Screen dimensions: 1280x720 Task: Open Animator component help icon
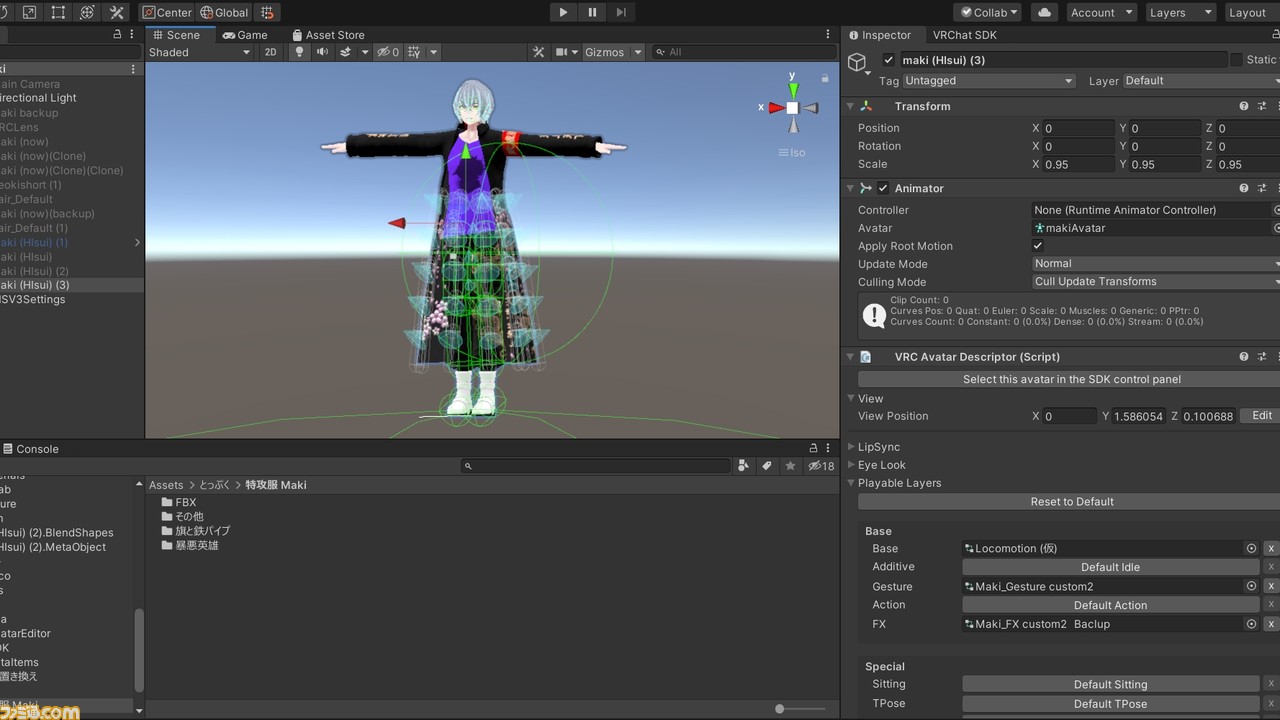(1244, 188)
